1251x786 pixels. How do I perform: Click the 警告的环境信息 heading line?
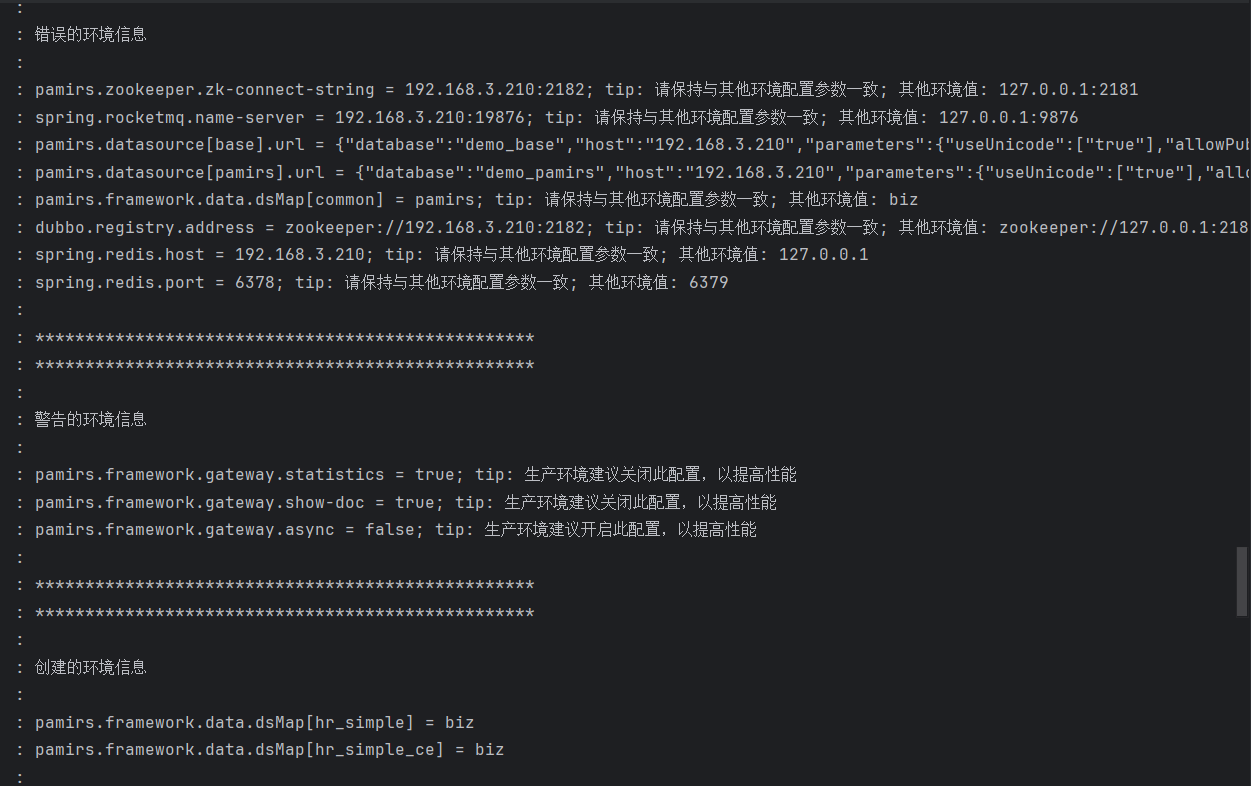(90, 419)
